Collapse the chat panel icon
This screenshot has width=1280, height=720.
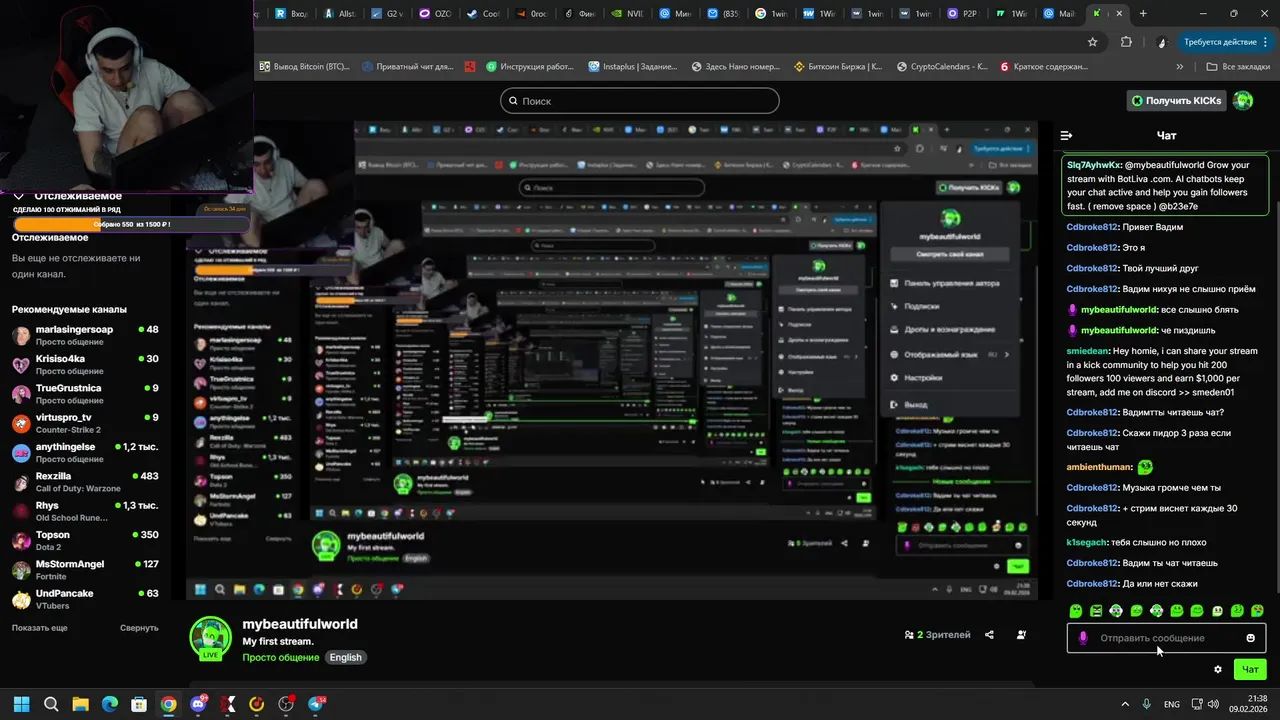[x=1066, y=135]
